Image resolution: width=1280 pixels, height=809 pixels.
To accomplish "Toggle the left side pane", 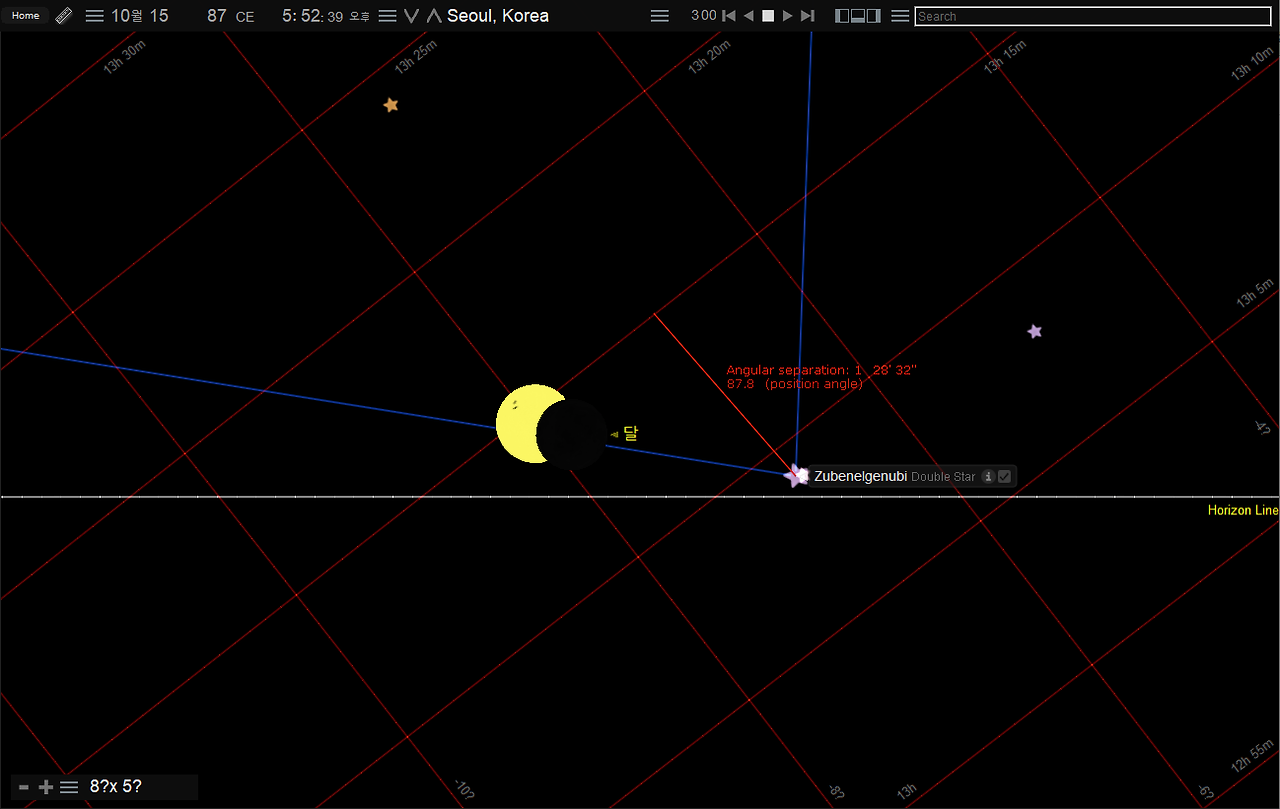I will (x=842, y=16).
